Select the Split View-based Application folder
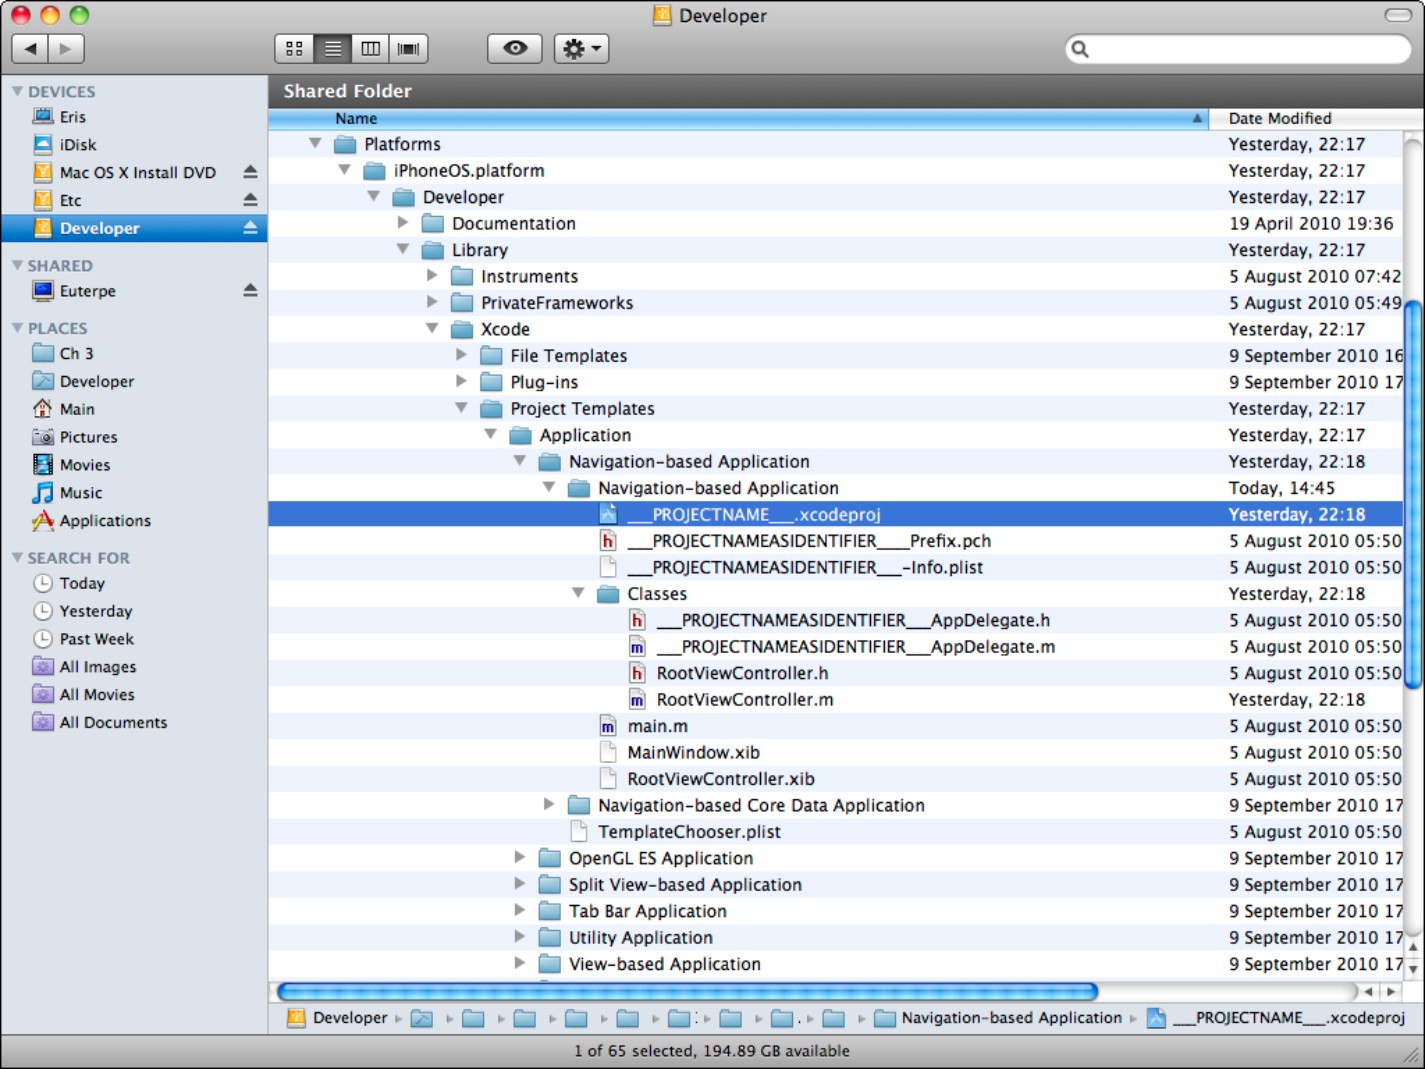This screenshot has height=1069, width=1425. point(835,885)
